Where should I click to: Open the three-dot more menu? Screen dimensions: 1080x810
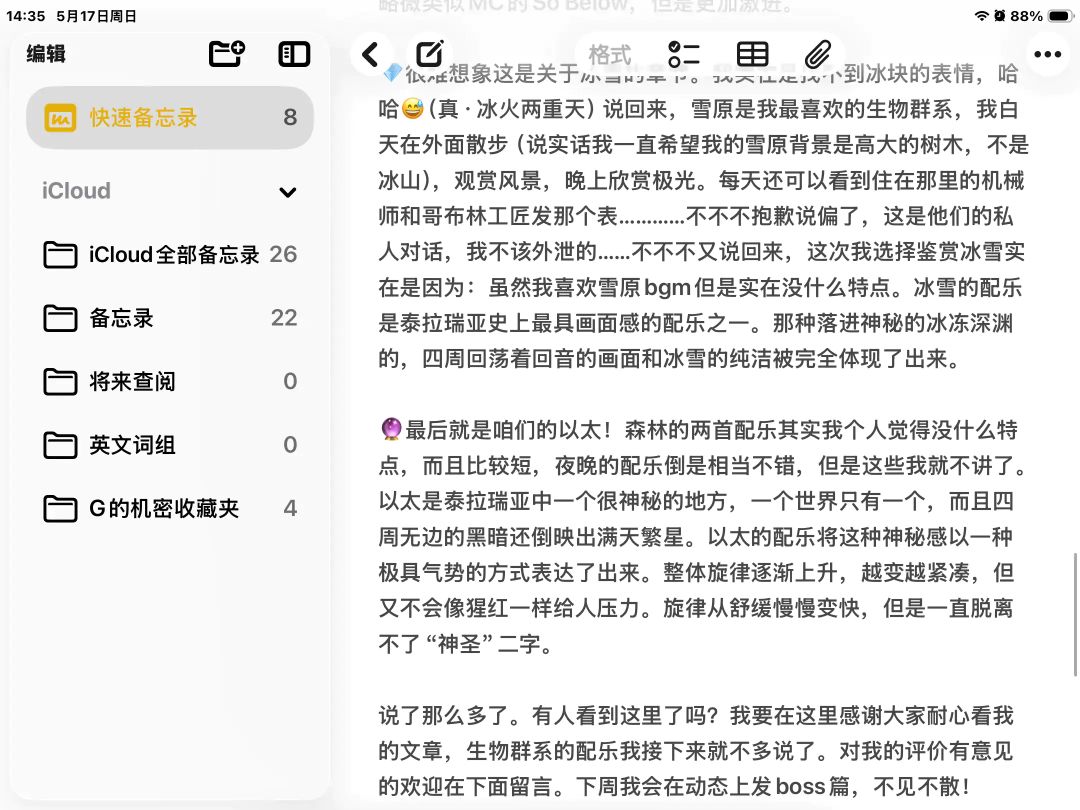pyautogui.click(x=1048, y=54)
